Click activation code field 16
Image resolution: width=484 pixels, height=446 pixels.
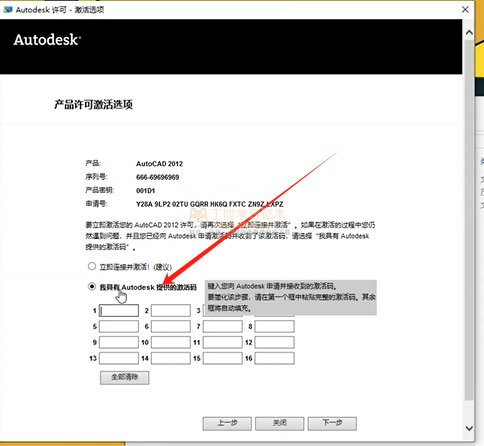pos(274,358)
